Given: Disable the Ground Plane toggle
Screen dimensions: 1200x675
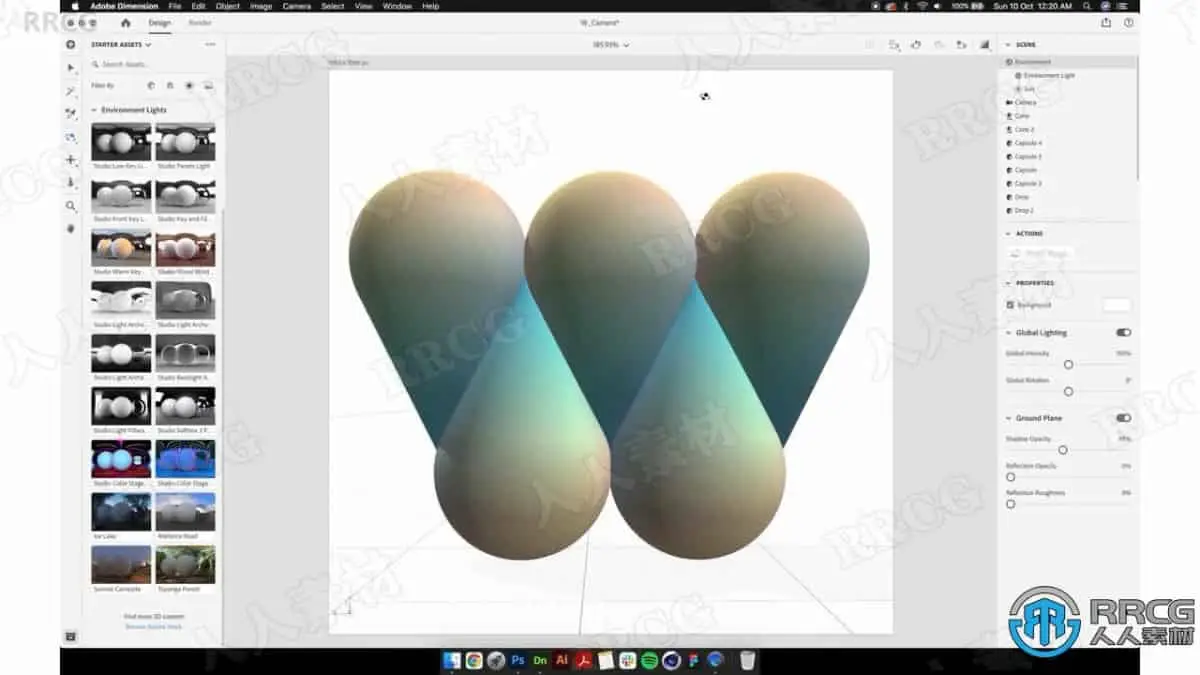Looking at the screenshot, I should click(x=1122, y=417).
